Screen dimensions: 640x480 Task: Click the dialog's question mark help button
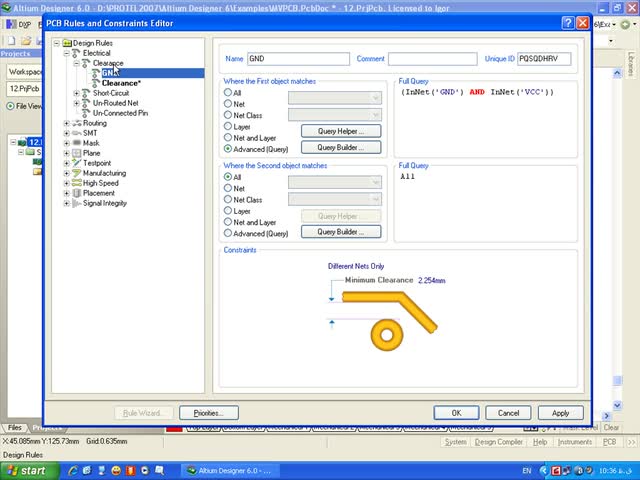(x=568, y=23)
